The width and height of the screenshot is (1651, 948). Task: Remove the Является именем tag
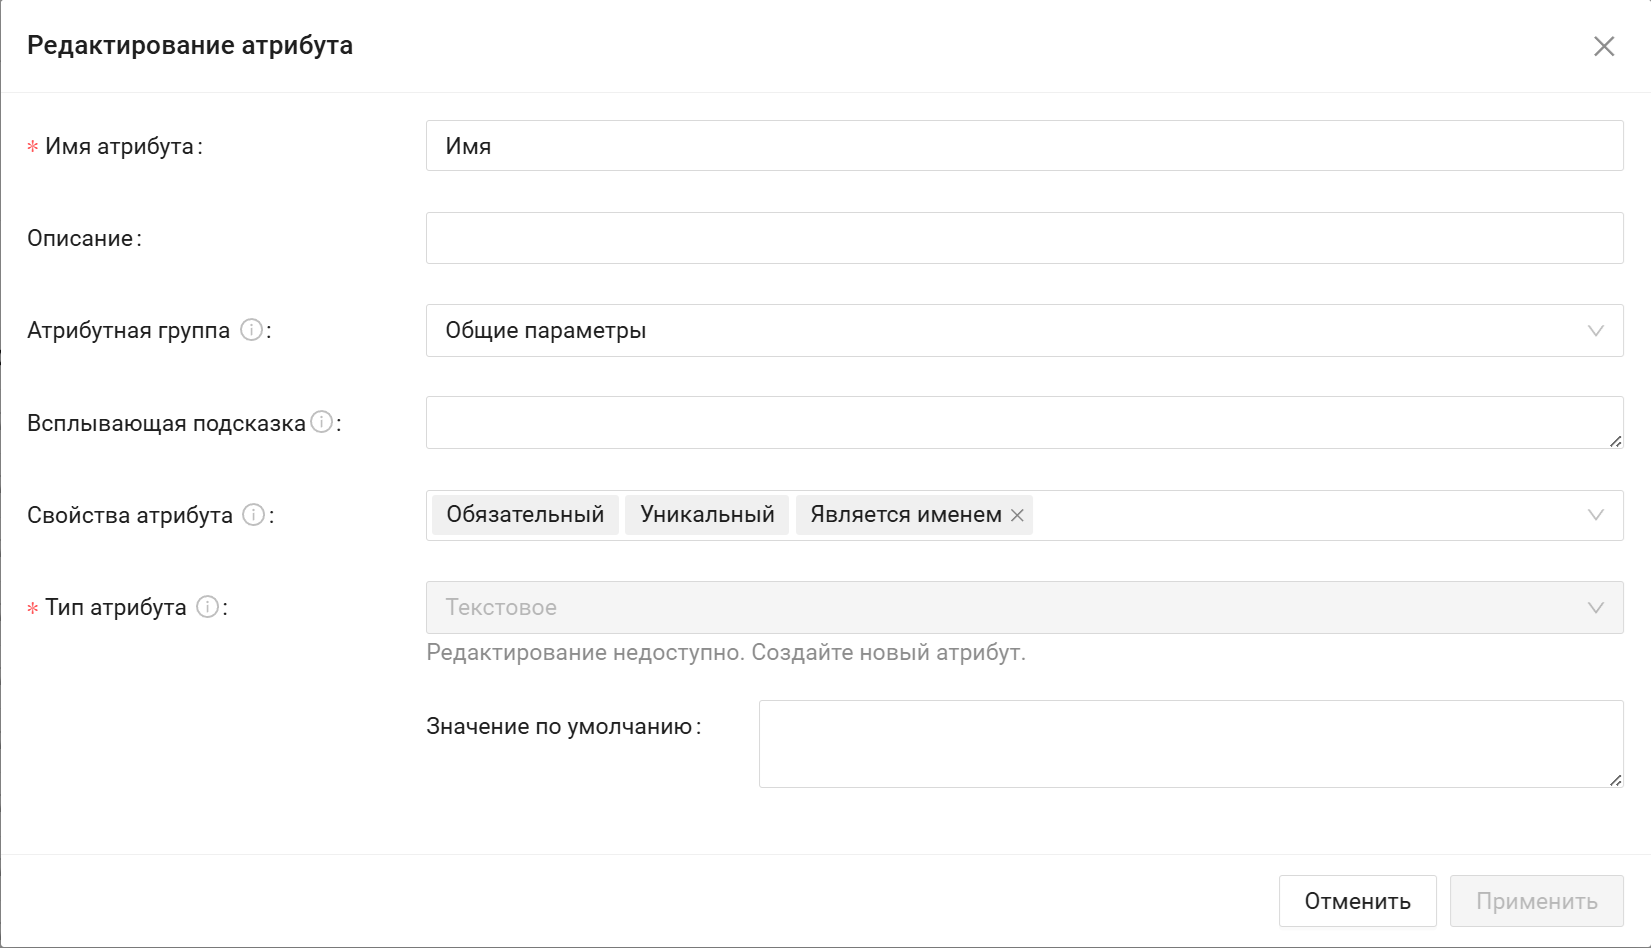(x=1017, y=515)
